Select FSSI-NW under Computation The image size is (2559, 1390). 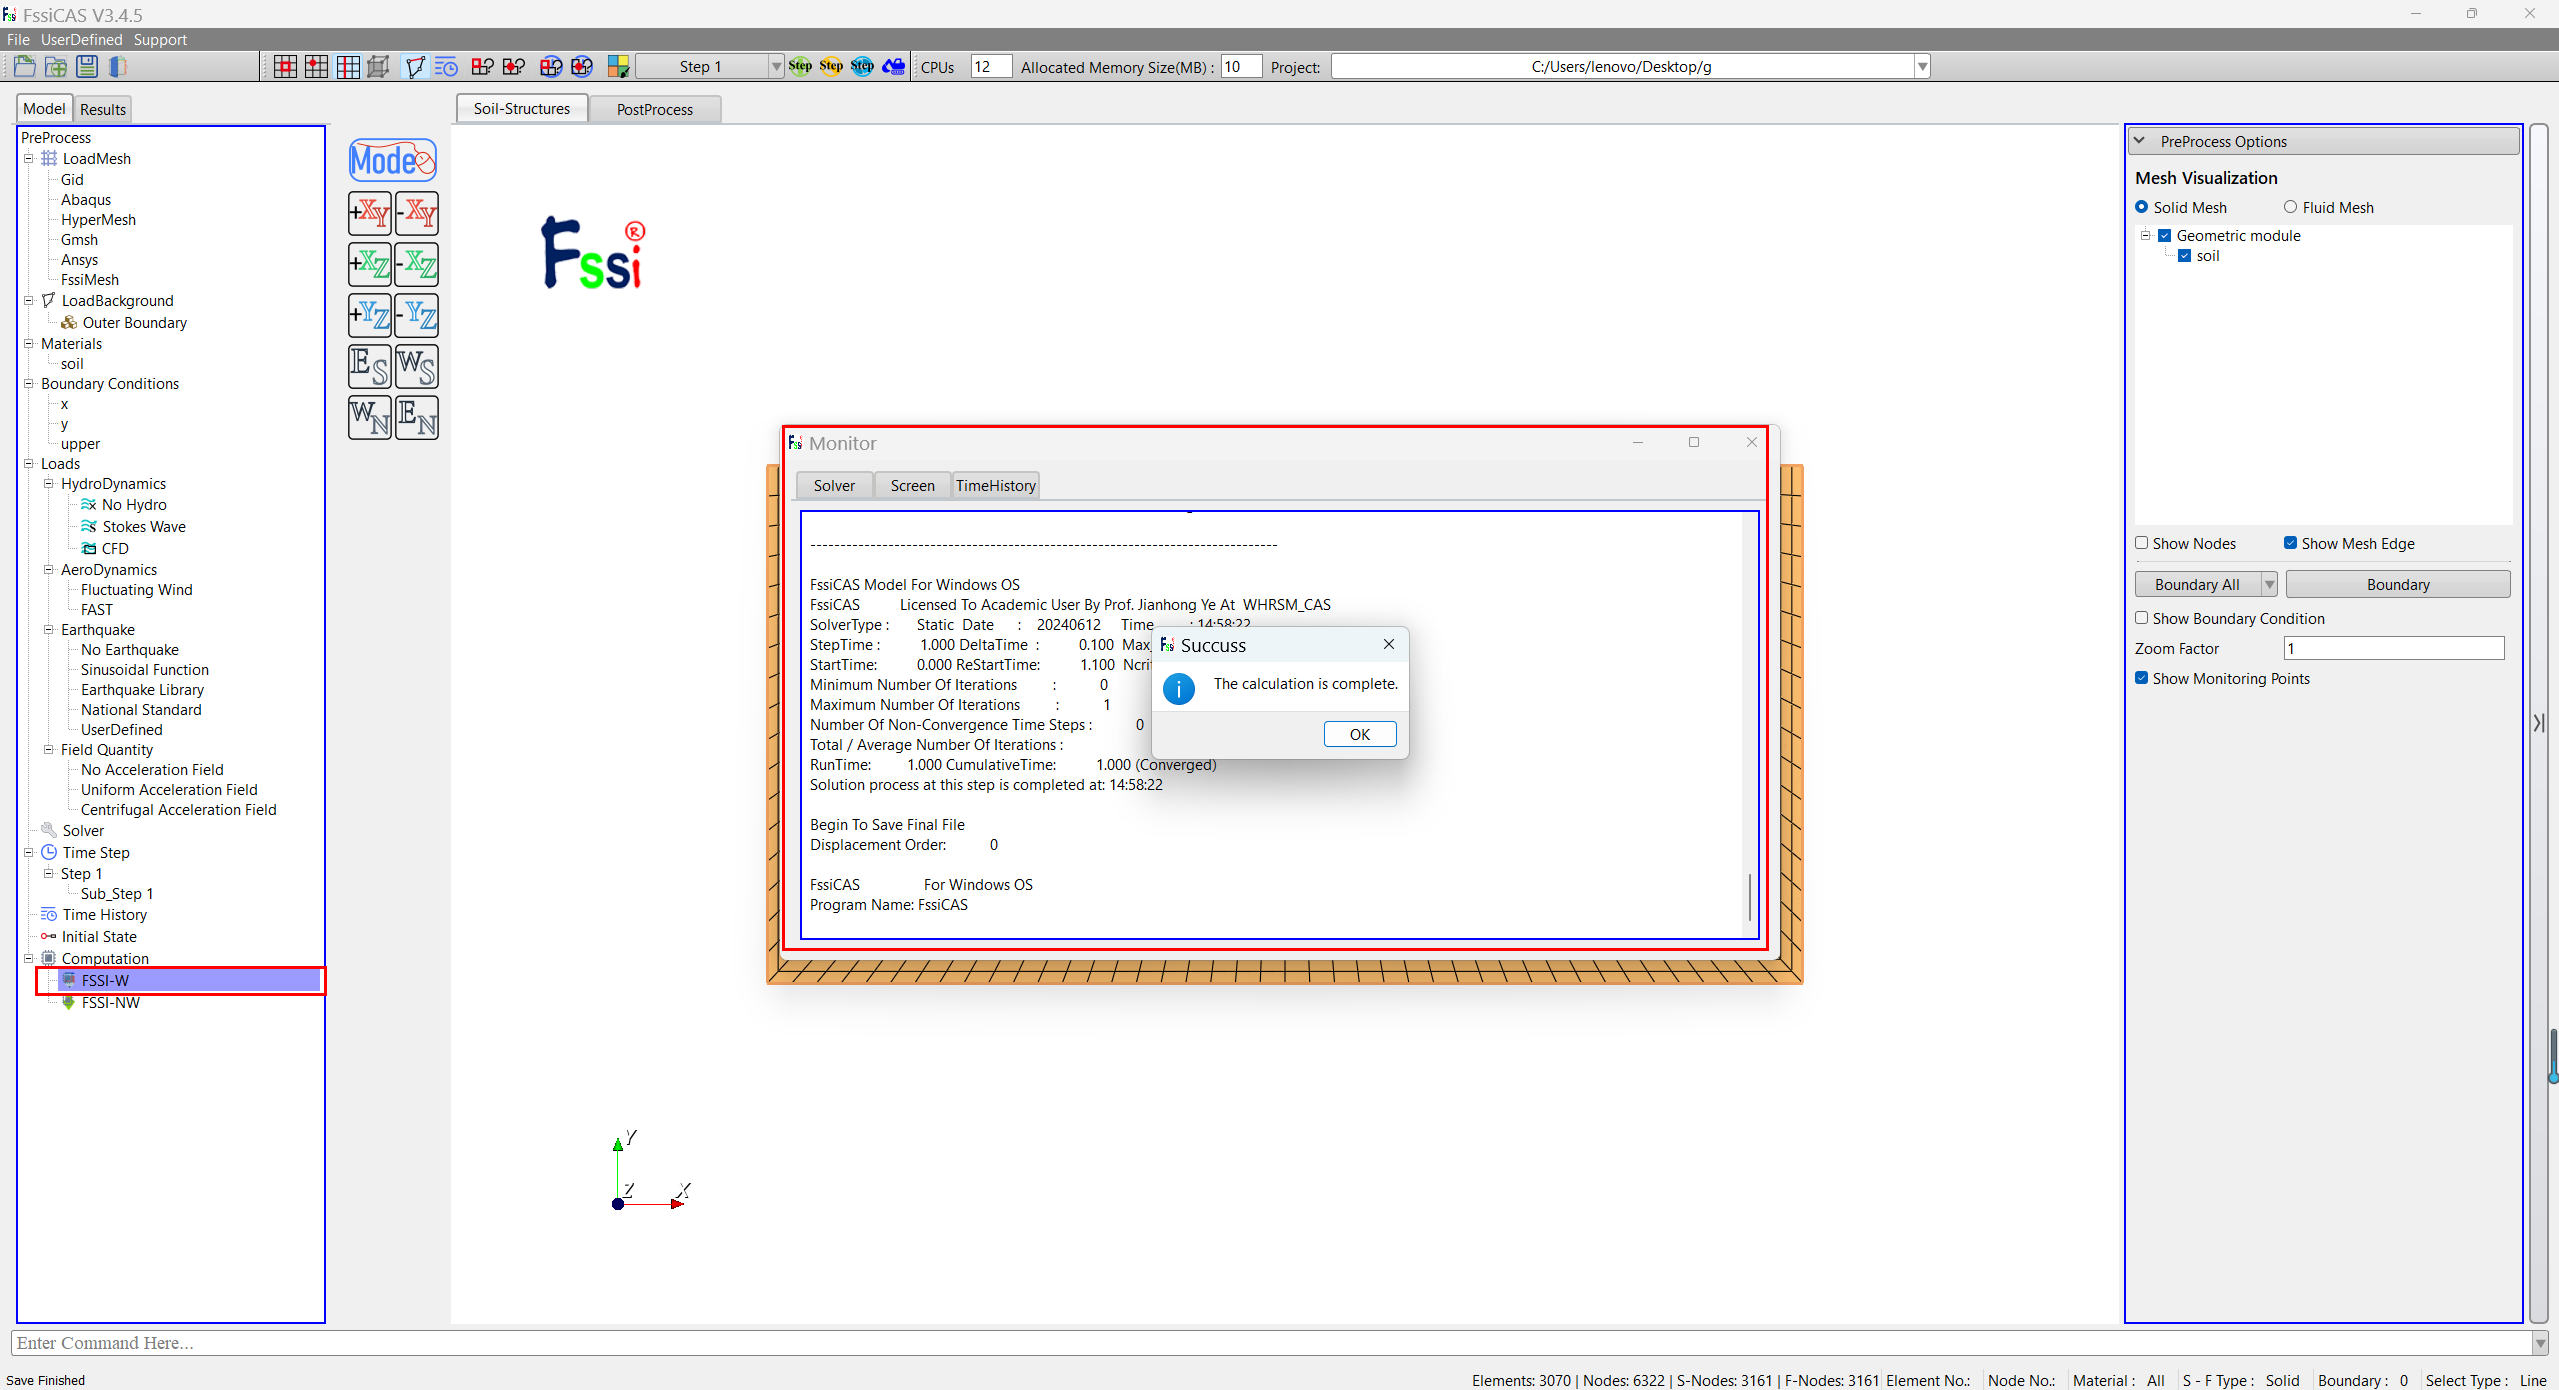pos(110,1003)
